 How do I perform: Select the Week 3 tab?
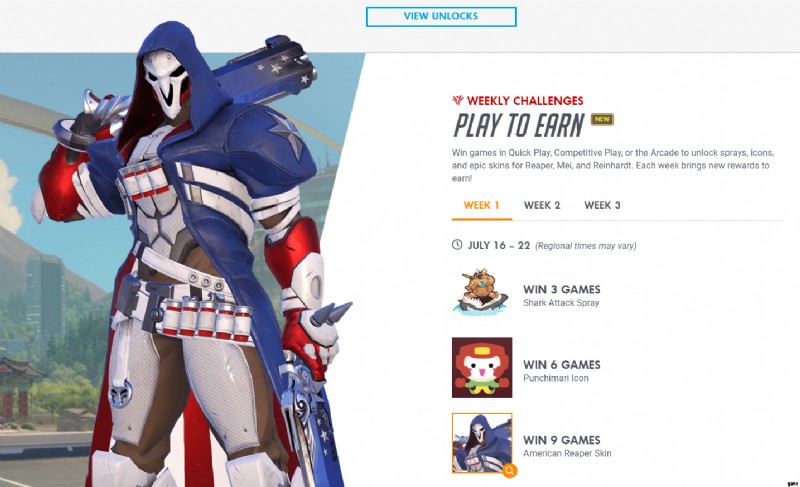(602, 206)
